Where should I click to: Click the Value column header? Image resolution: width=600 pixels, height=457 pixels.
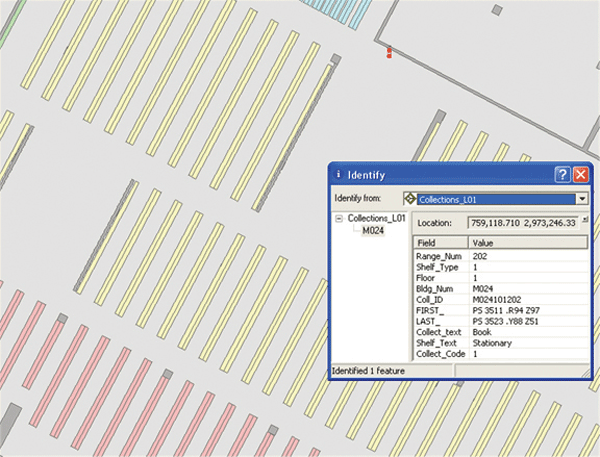point(528,243)
